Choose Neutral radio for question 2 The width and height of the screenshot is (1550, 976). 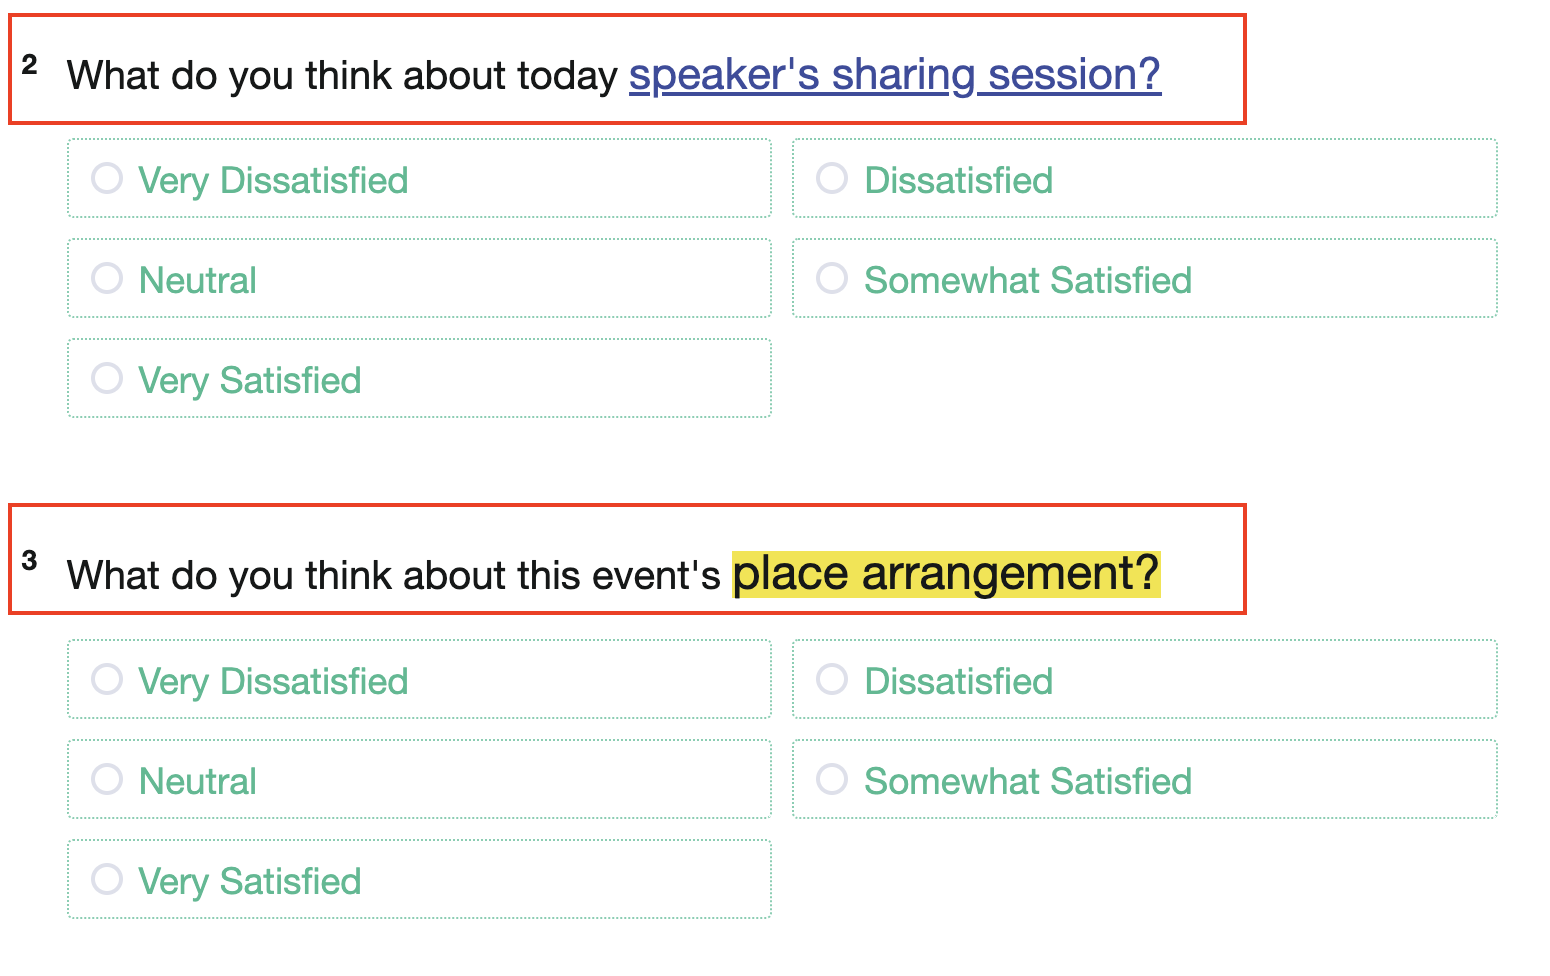pos(107,279)
